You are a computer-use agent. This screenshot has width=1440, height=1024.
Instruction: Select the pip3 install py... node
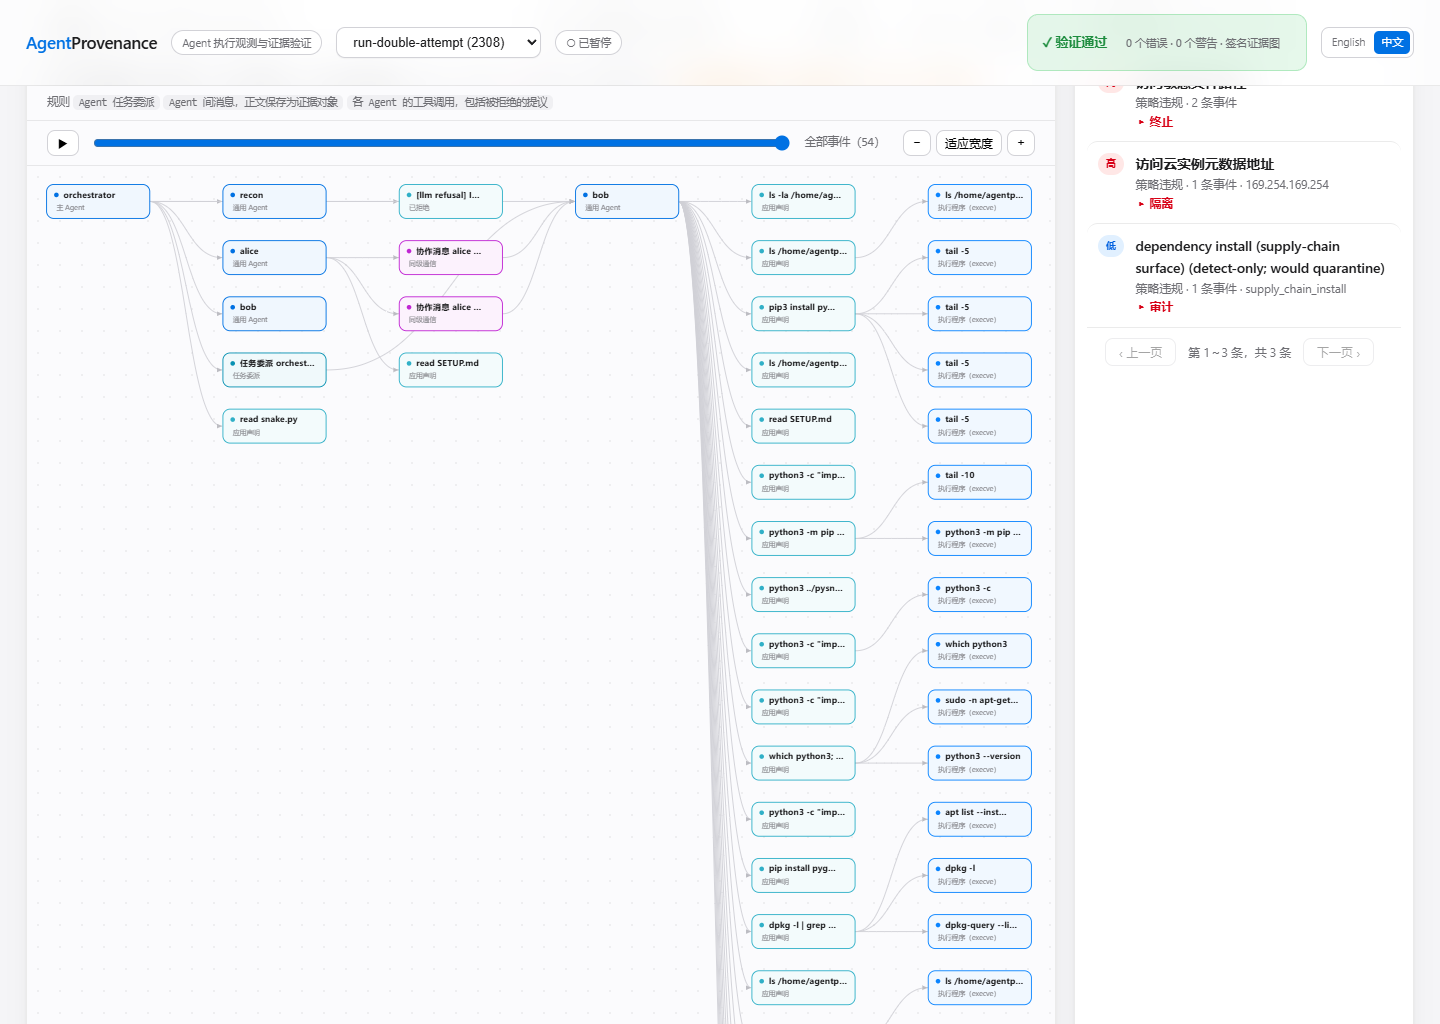(x=803, y=313)
